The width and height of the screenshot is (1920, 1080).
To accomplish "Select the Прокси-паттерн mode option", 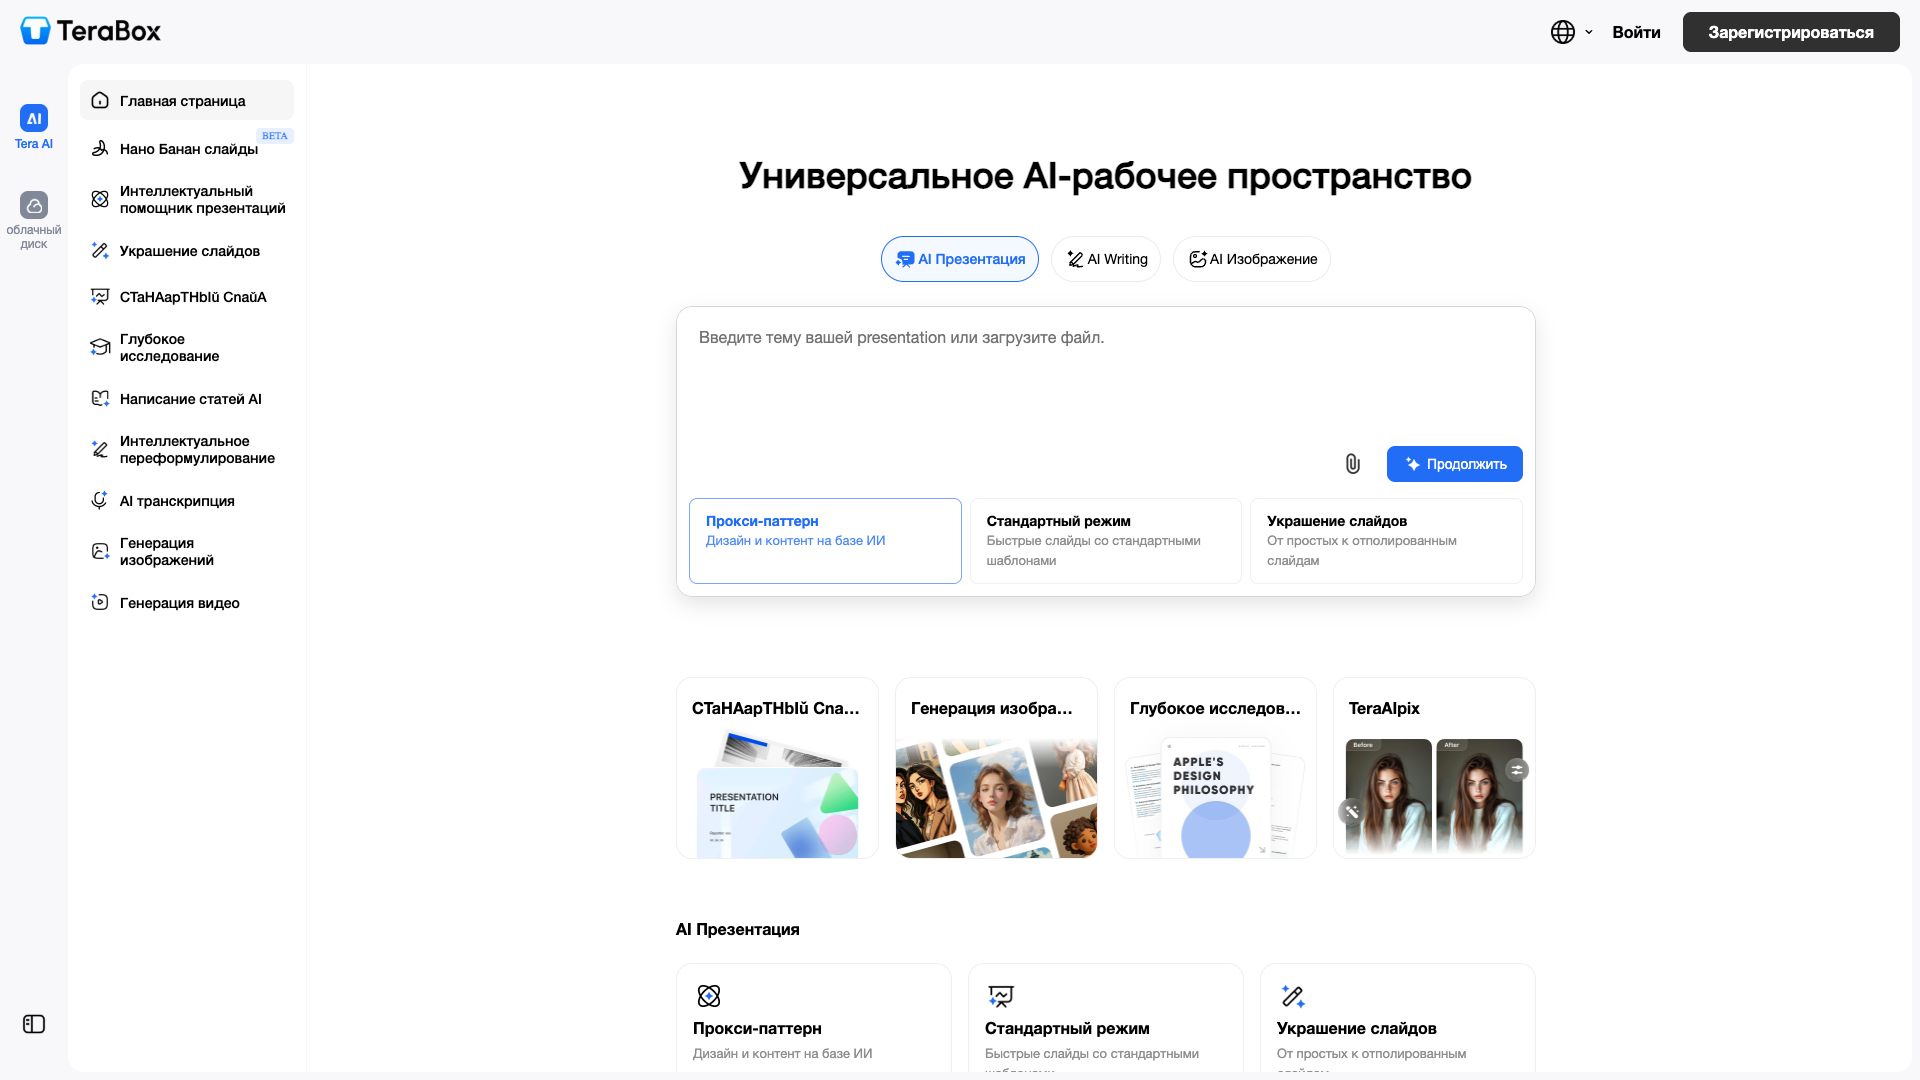I will point(825,541).
